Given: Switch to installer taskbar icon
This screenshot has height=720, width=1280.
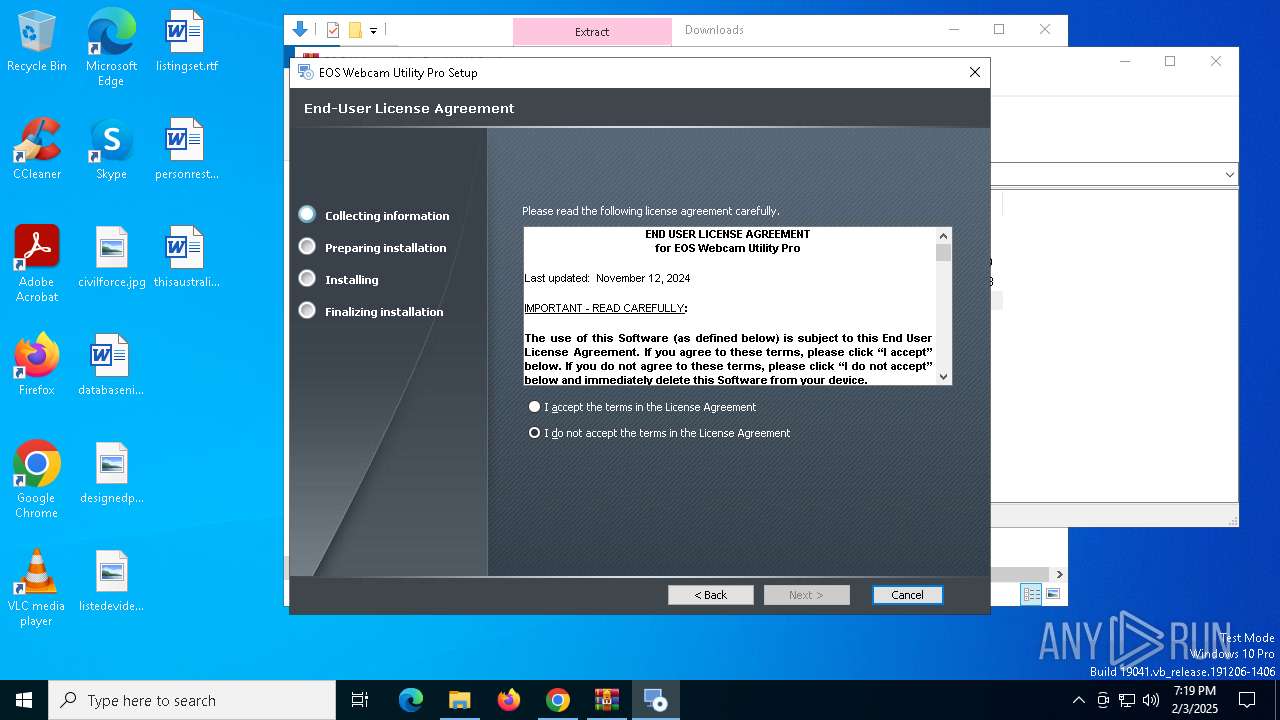Looking at the screenshot, I should pyautogui.click(x=656, y=700).
